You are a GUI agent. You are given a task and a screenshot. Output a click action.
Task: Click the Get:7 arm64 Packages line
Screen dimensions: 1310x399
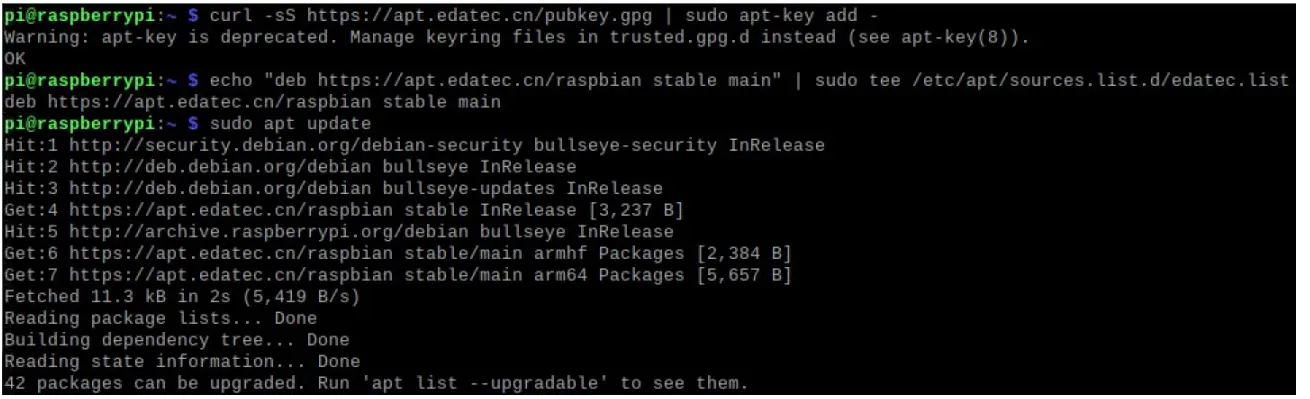398,275
